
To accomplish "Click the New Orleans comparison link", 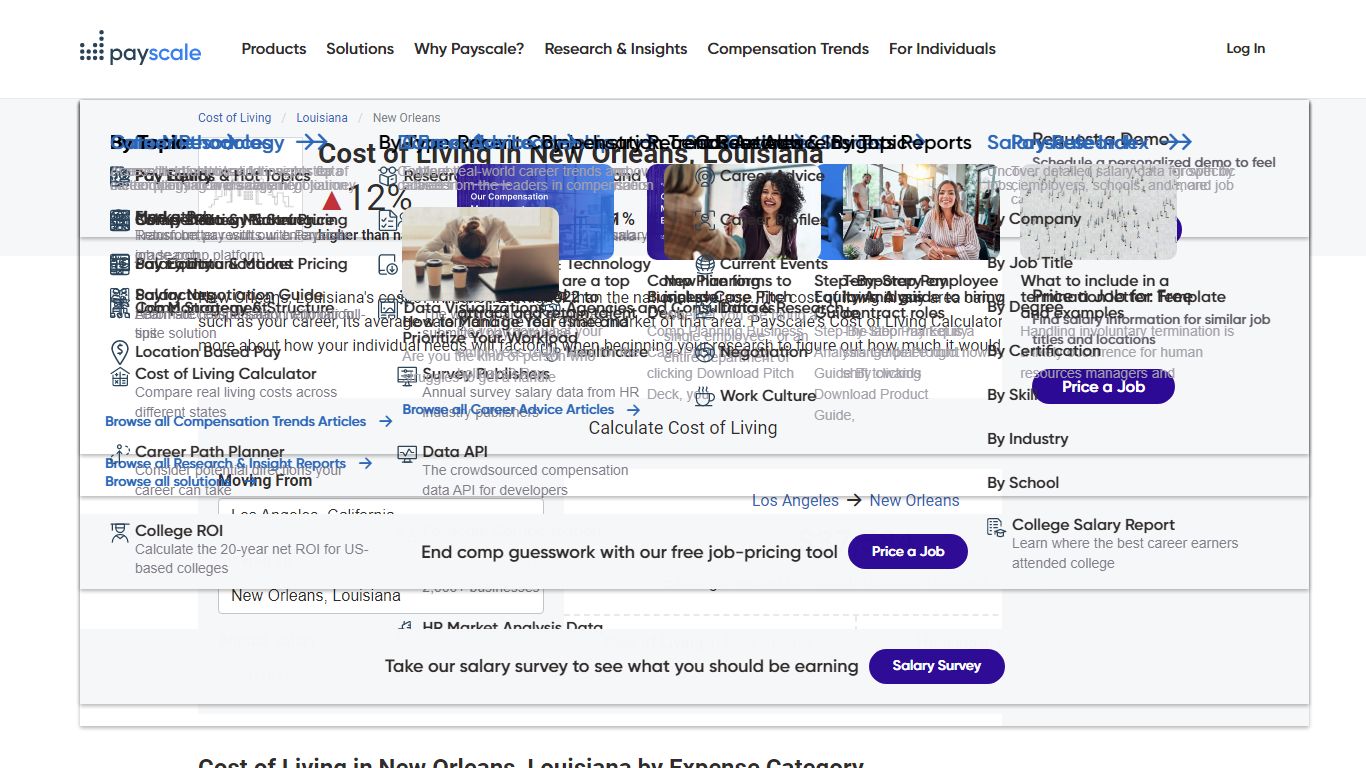I will pos(914,501).
